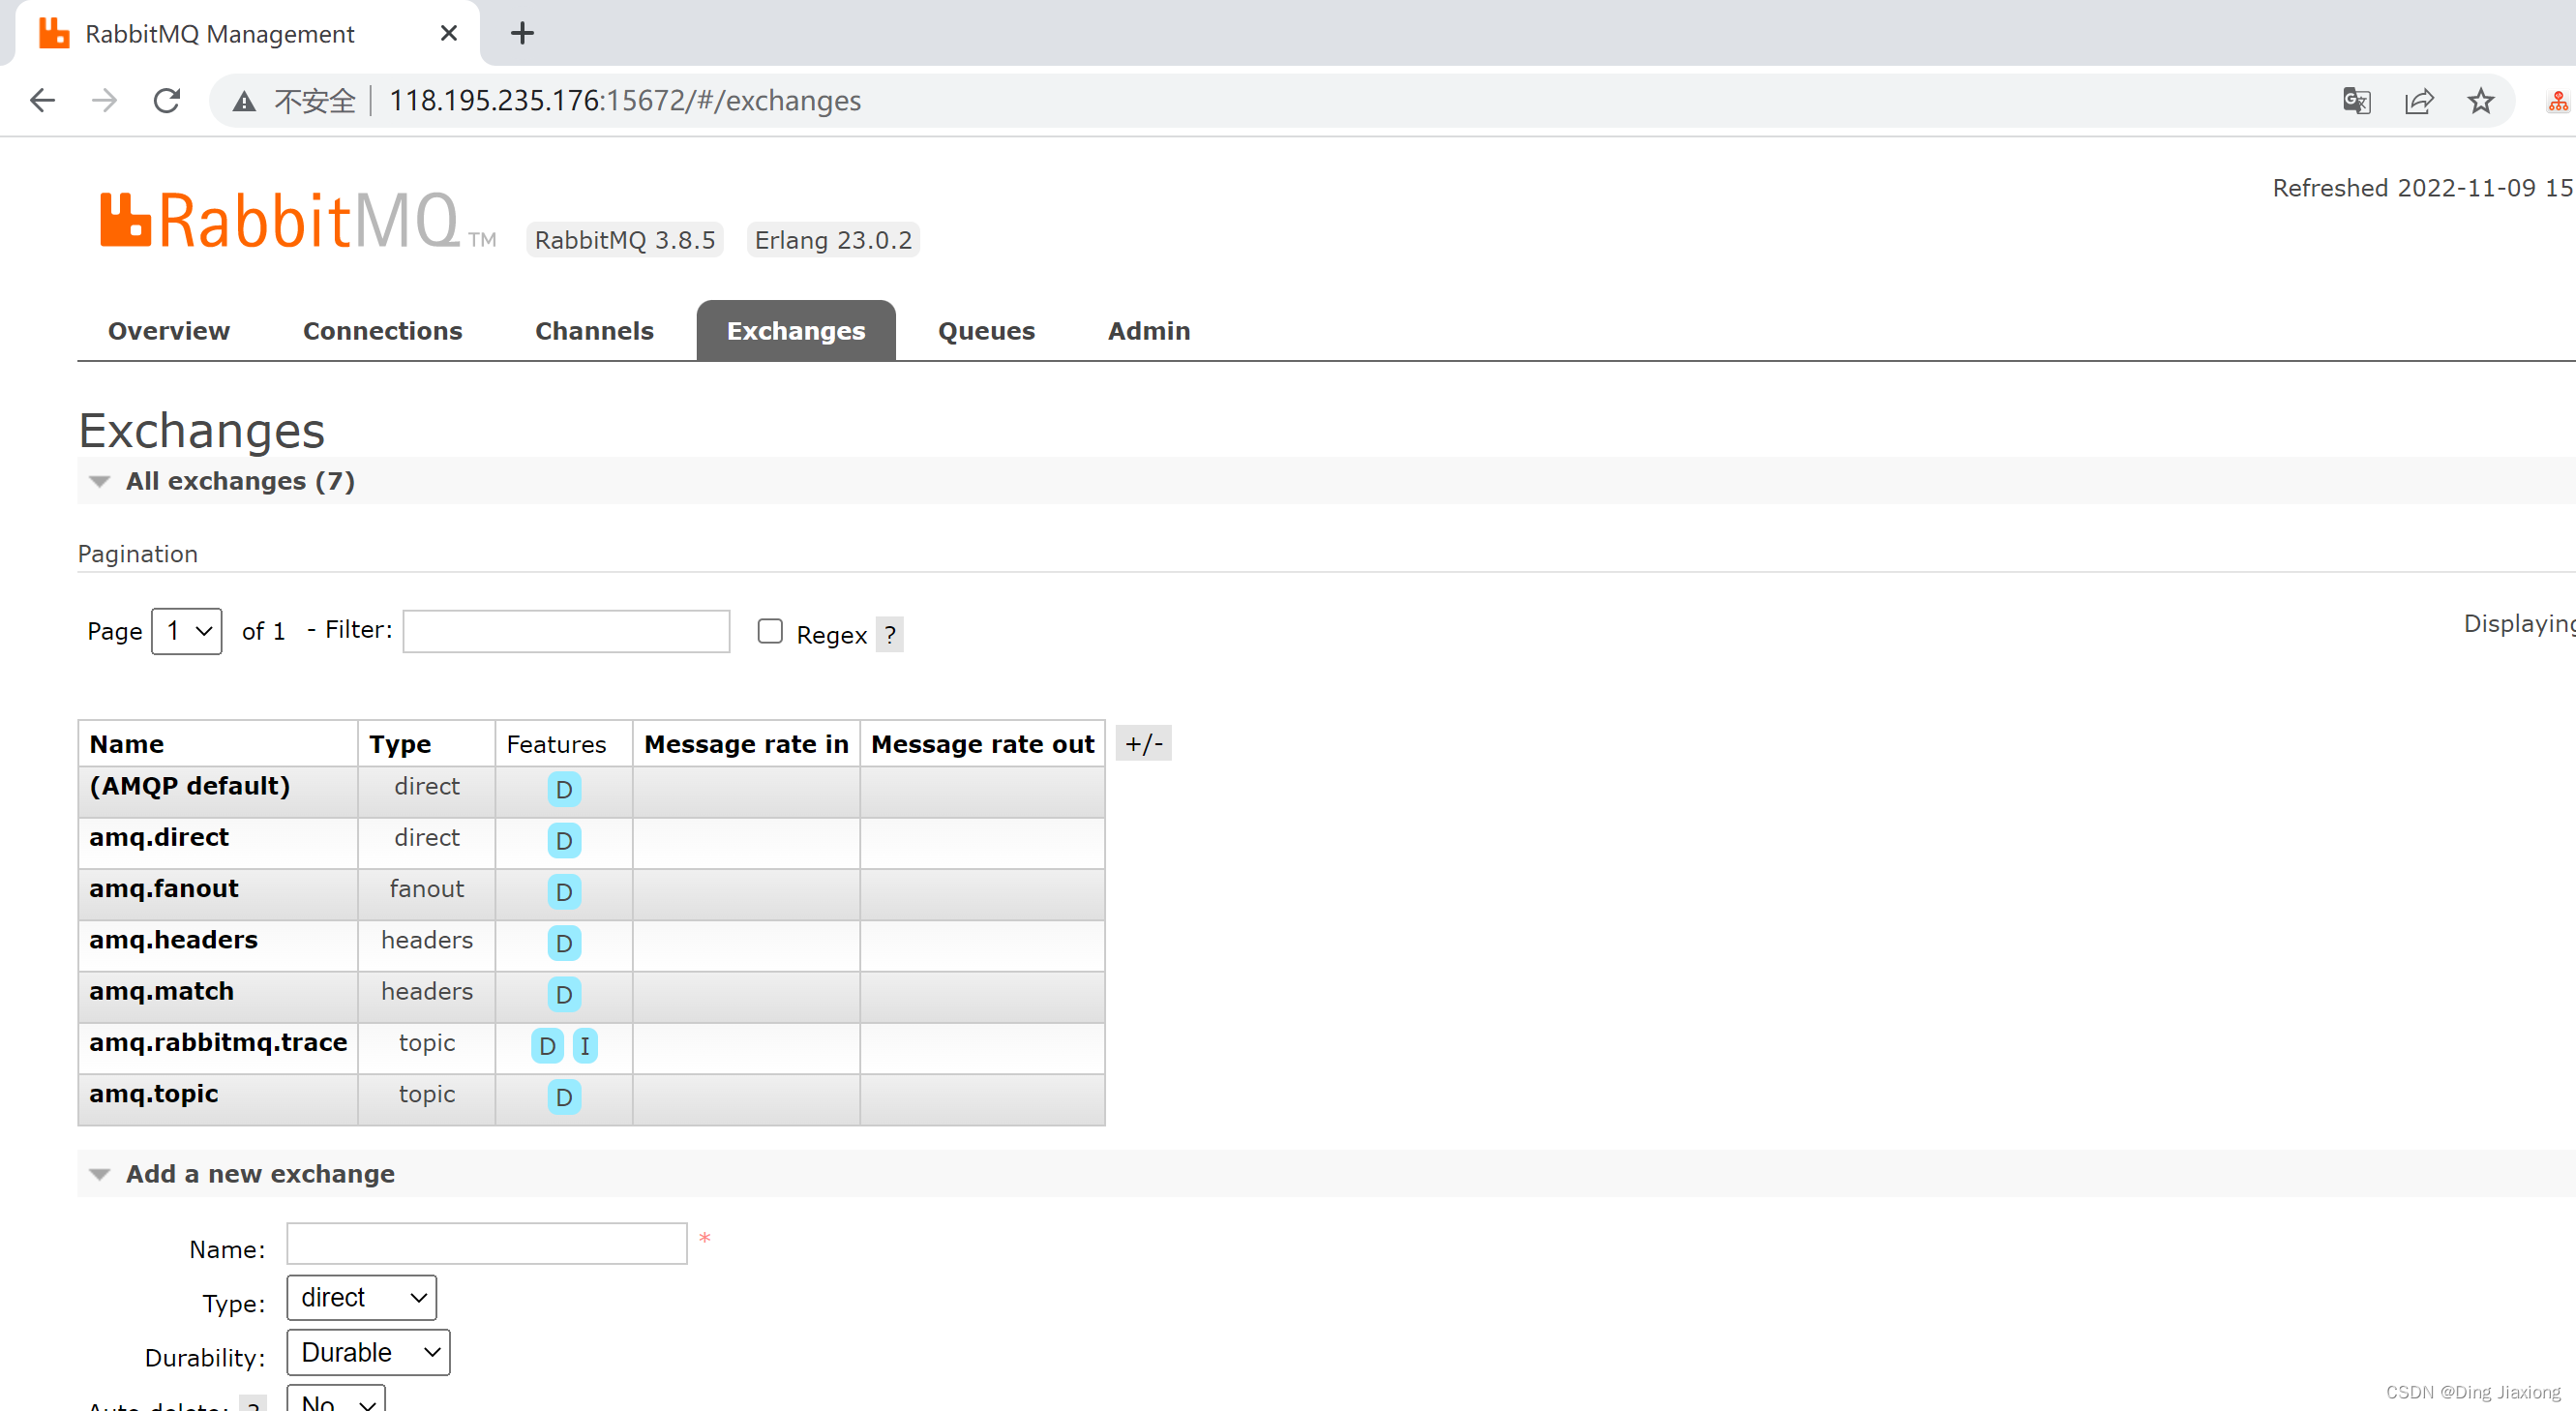Click D feature badge for amq.headers
This screenshot has height=1411, width=2576.
pyautogui.click(x=564, y=942)
